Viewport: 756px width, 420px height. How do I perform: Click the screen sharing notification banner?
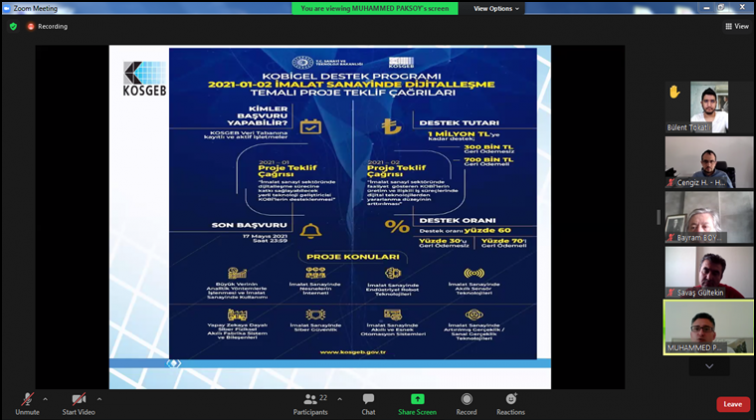click(376, 8)
